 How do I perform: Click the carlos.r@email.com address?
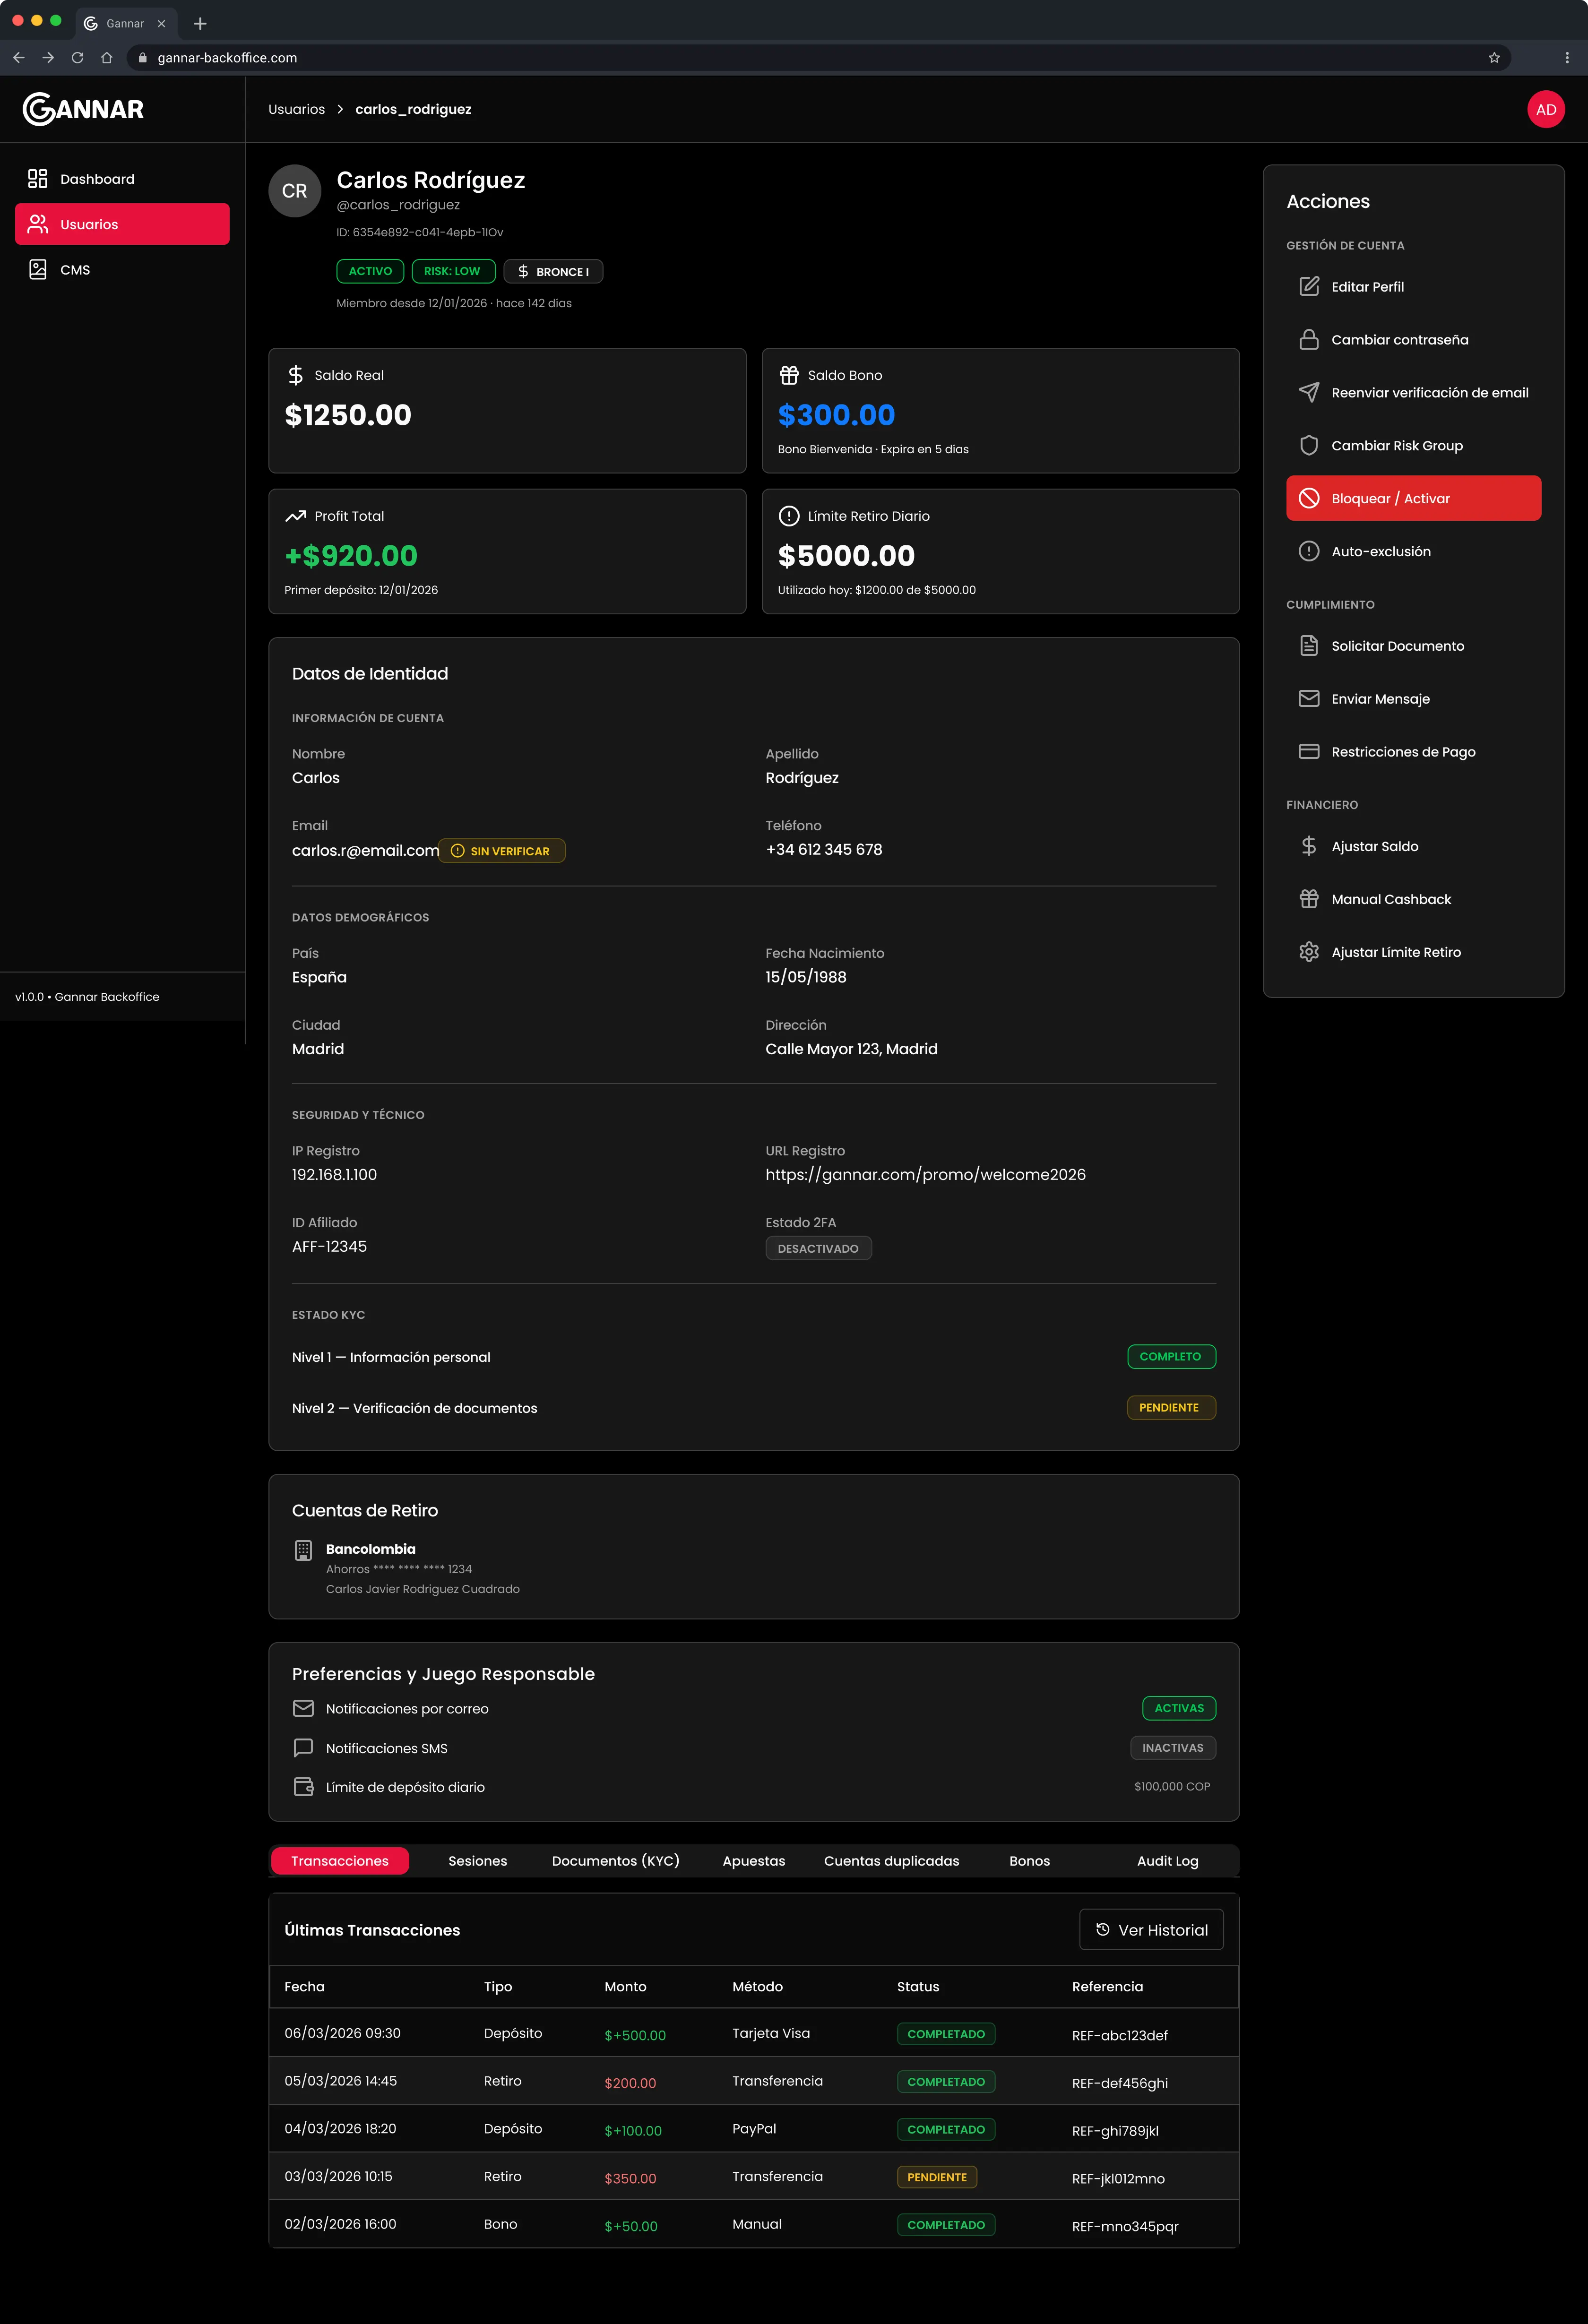click(365, 851)
